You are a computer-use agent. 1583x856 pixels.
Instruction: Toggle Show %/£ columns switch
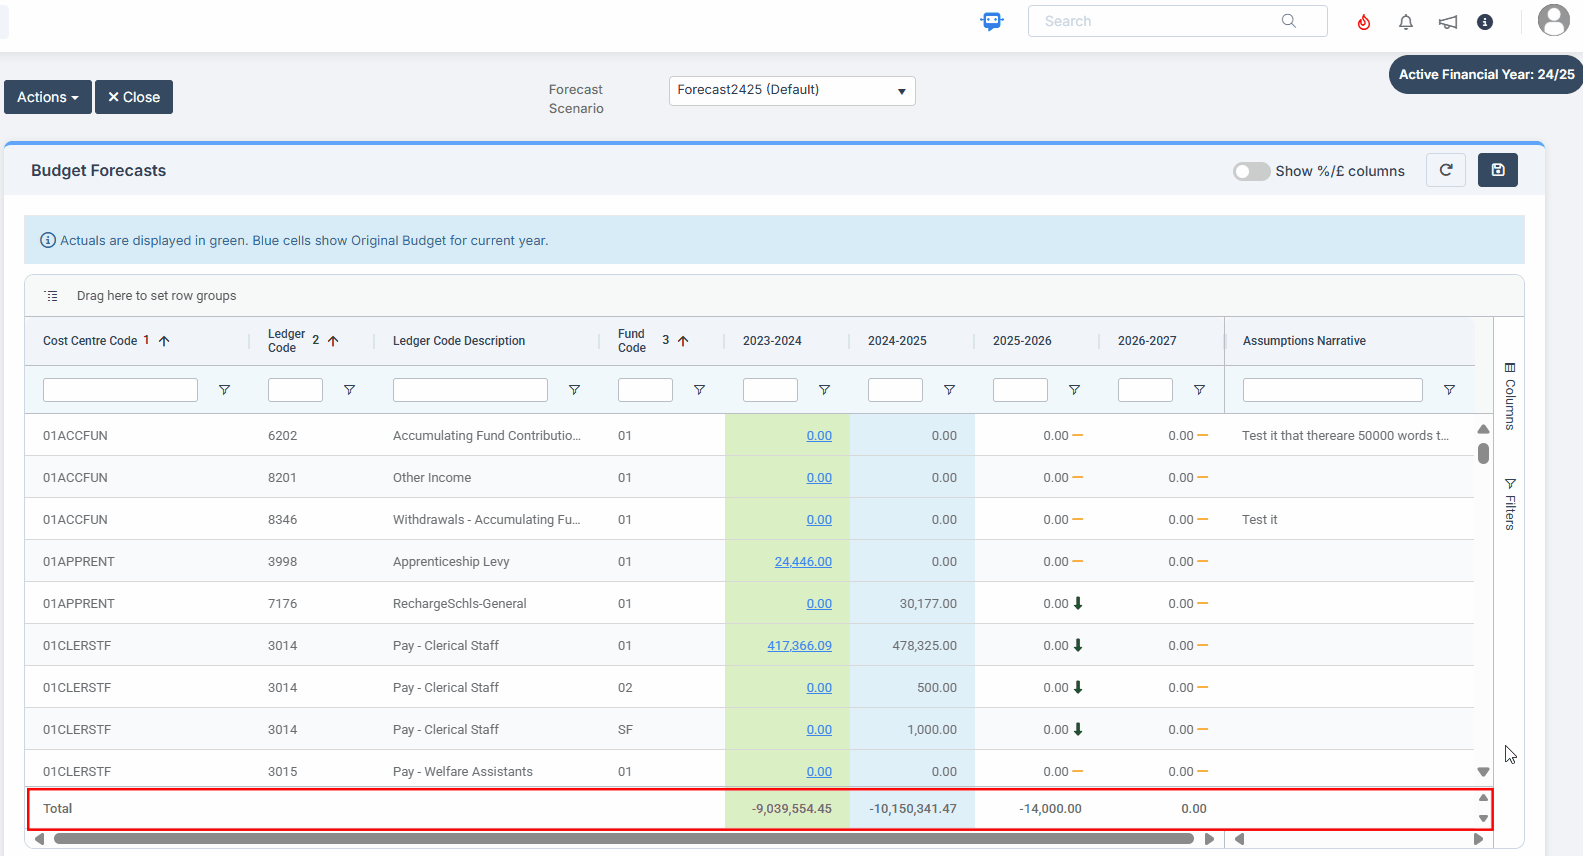coord(1251,171)
